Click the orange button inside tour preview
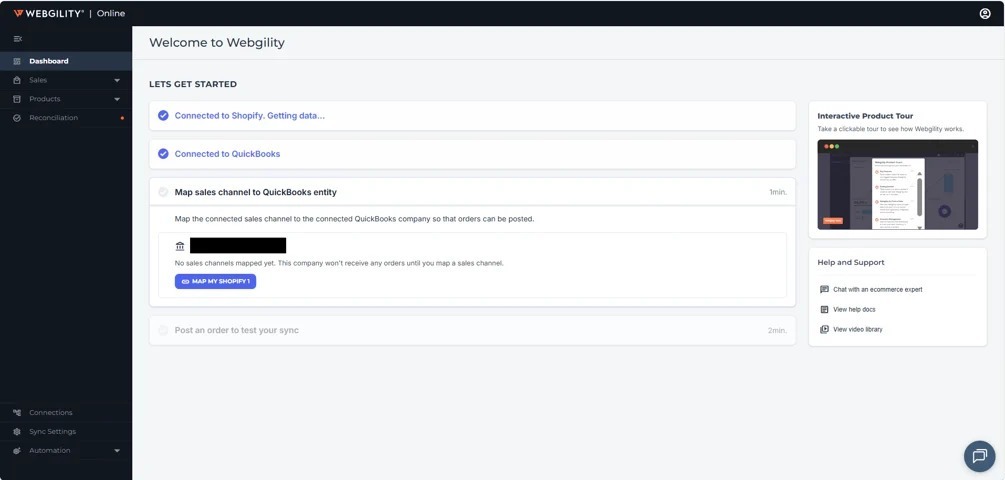Screen dimensions: 1005x480 coord(833,220)
